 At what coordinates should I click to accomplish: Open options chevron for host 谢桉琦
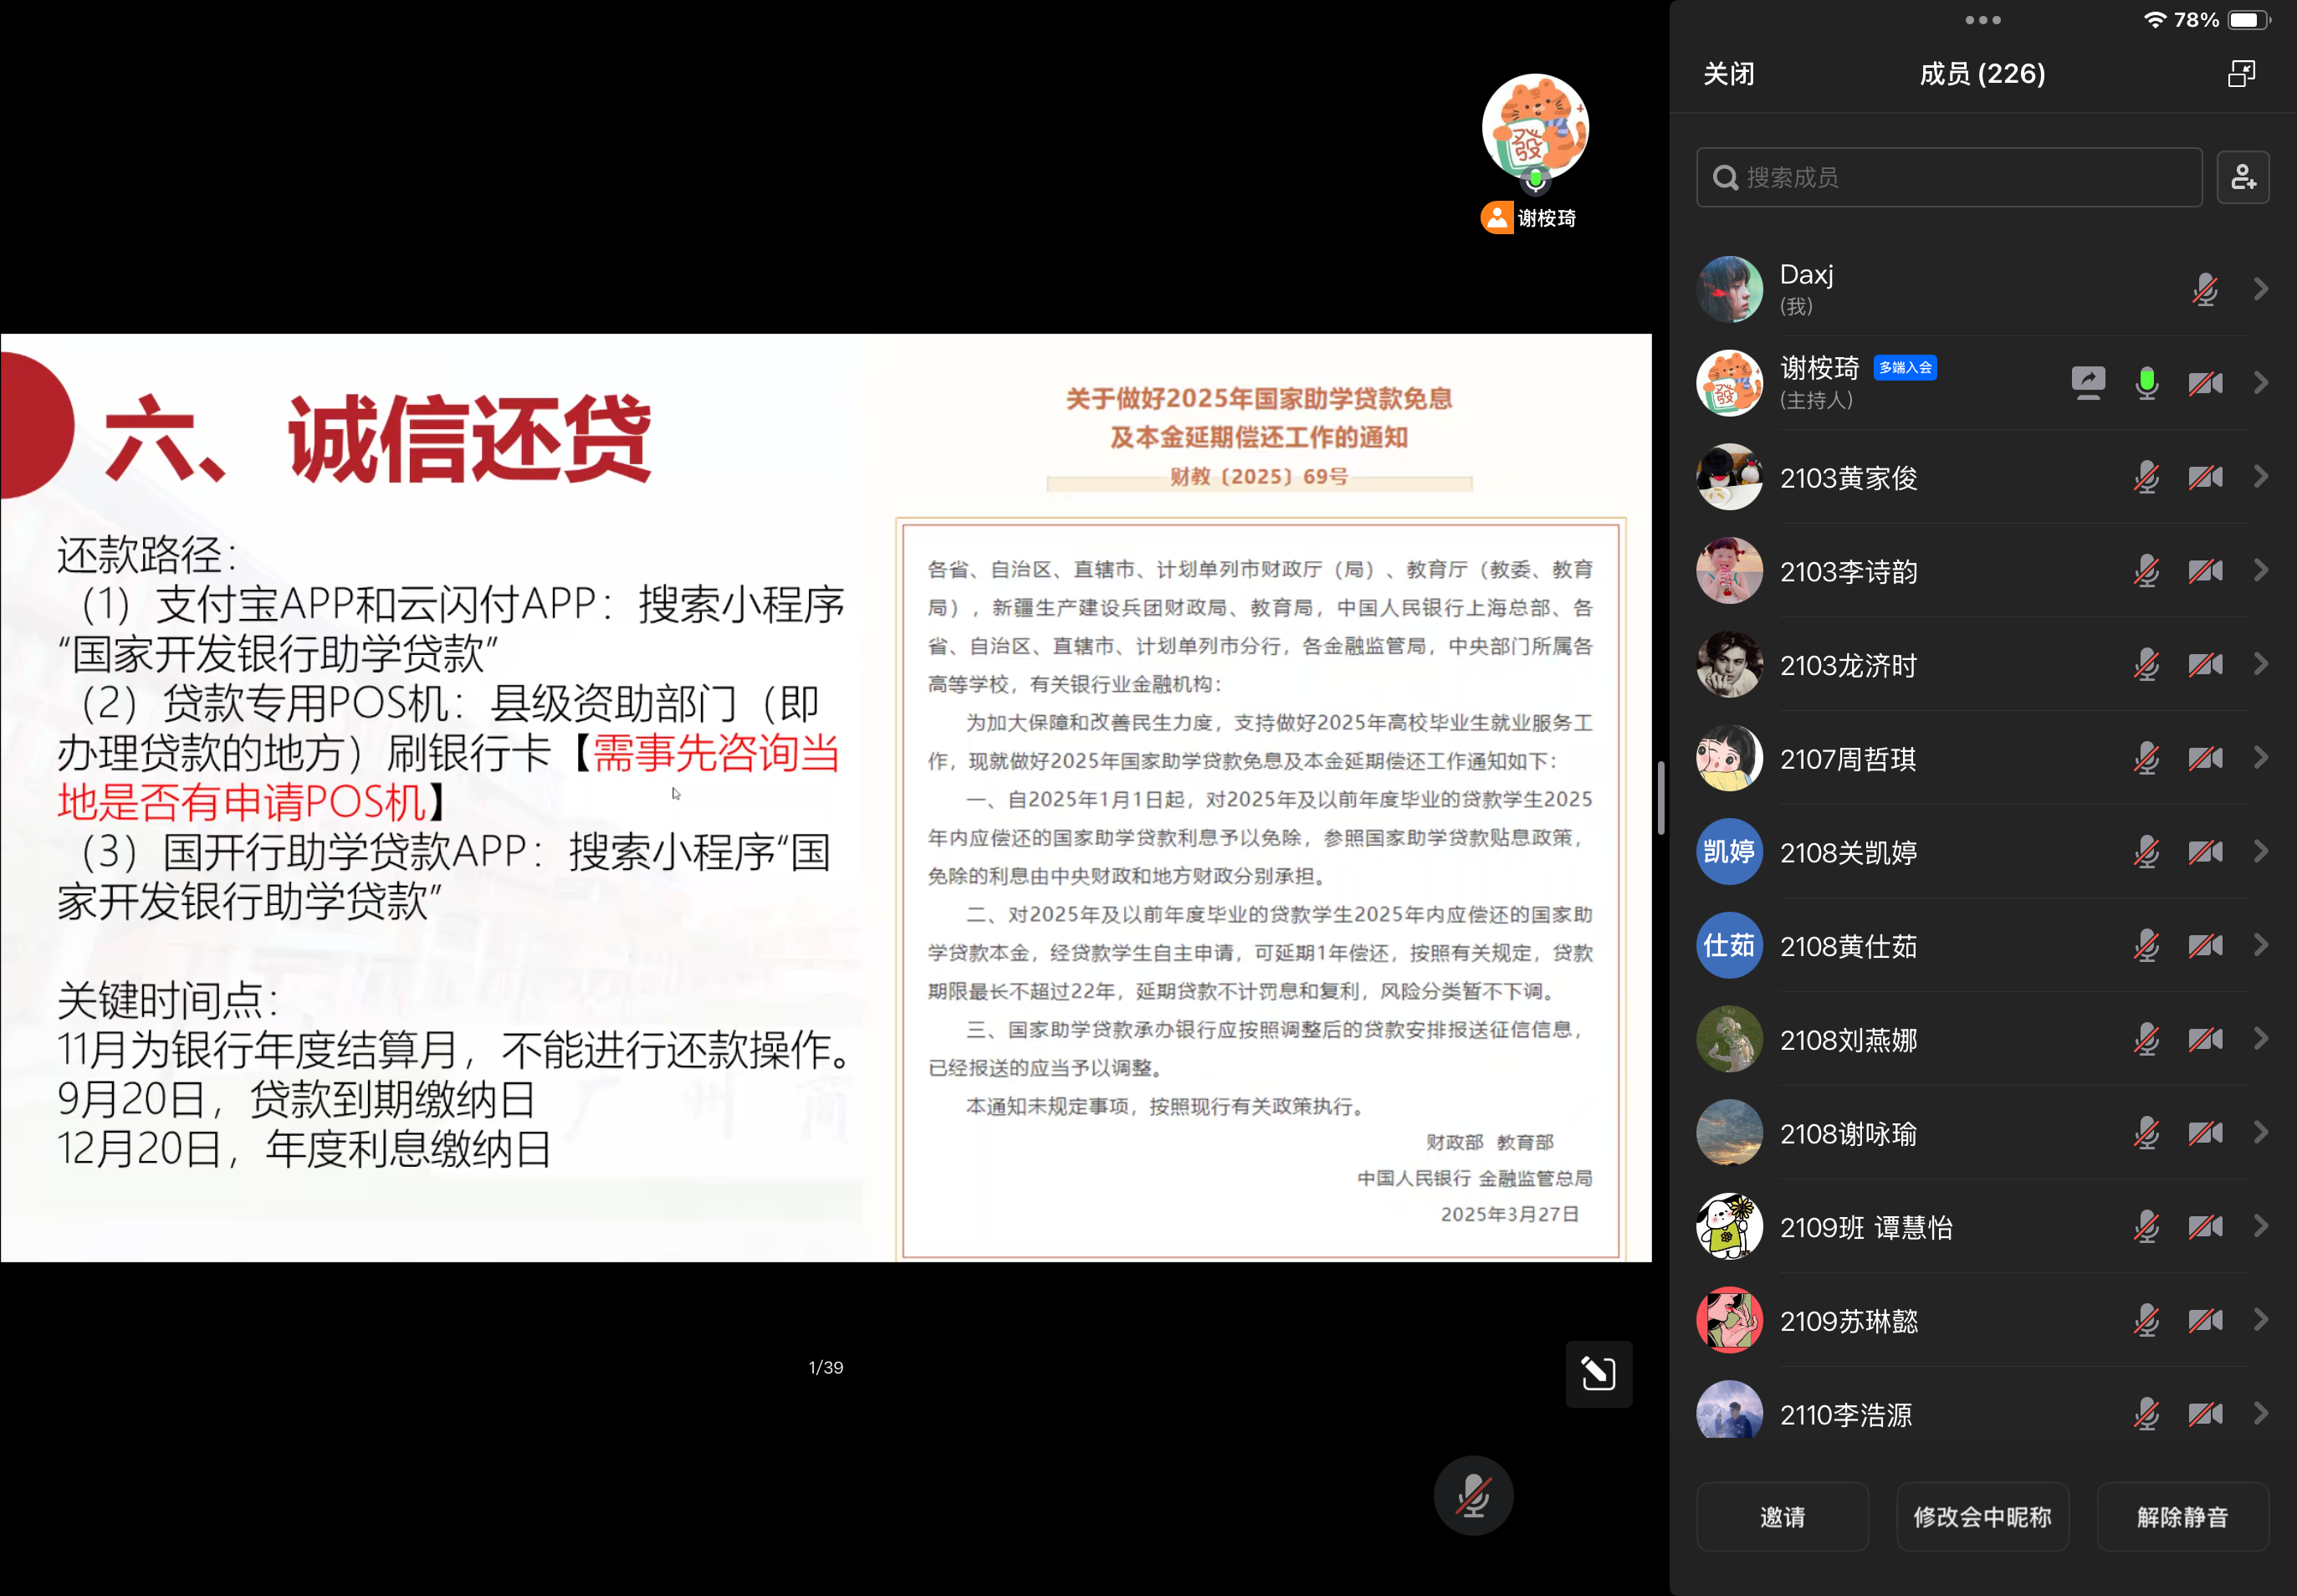(2261, 382)
